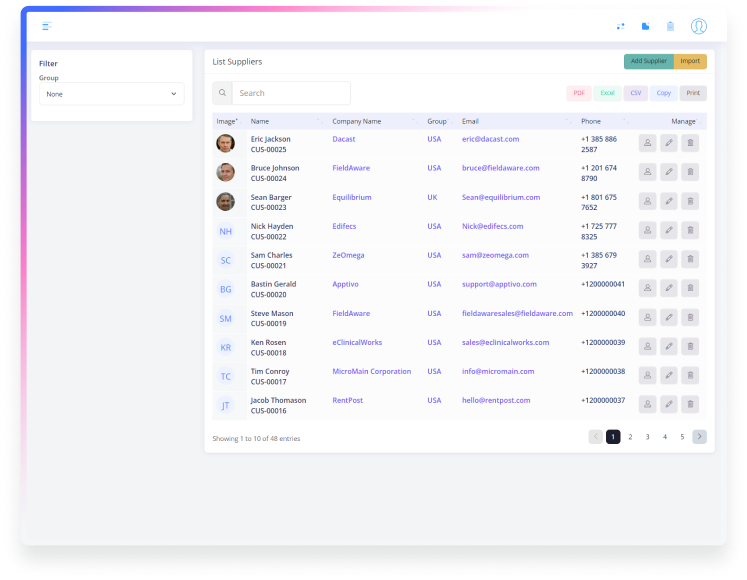
Task: View contact for Bastin Gerald
Action: click(x=647, y=288)
